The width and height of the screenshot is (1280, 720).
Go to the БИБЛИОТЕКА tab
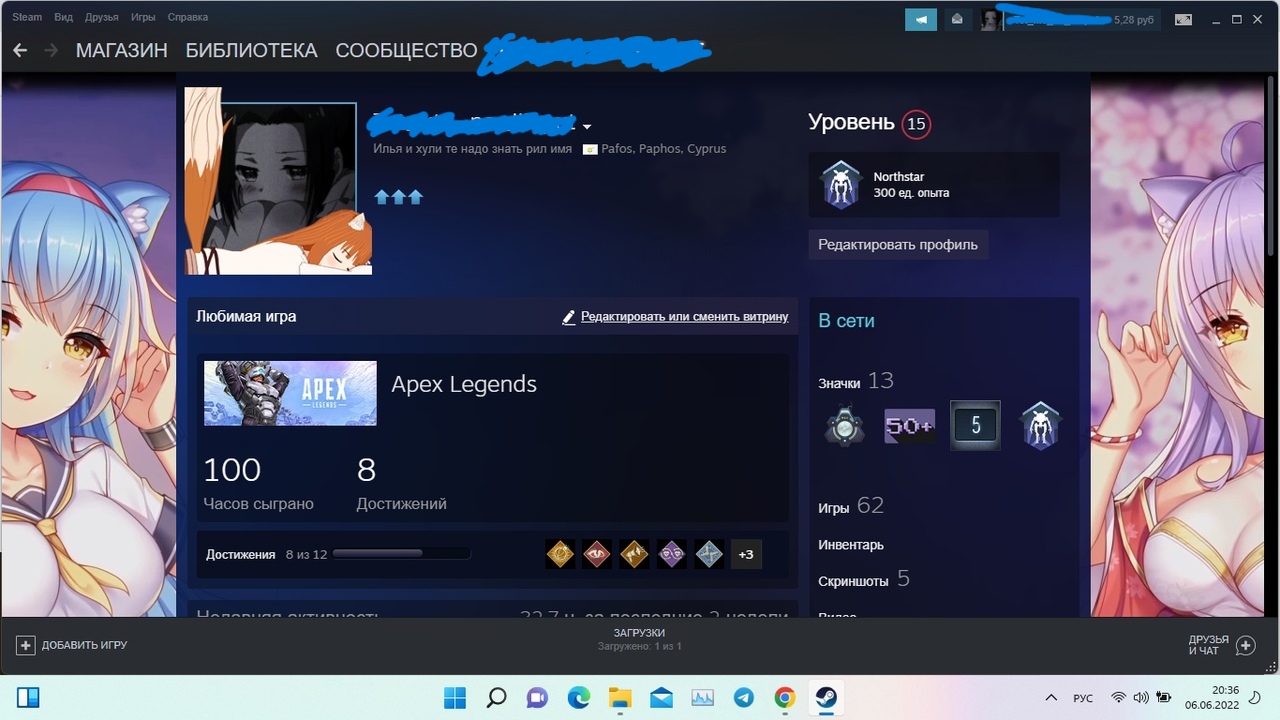point(252,50)
